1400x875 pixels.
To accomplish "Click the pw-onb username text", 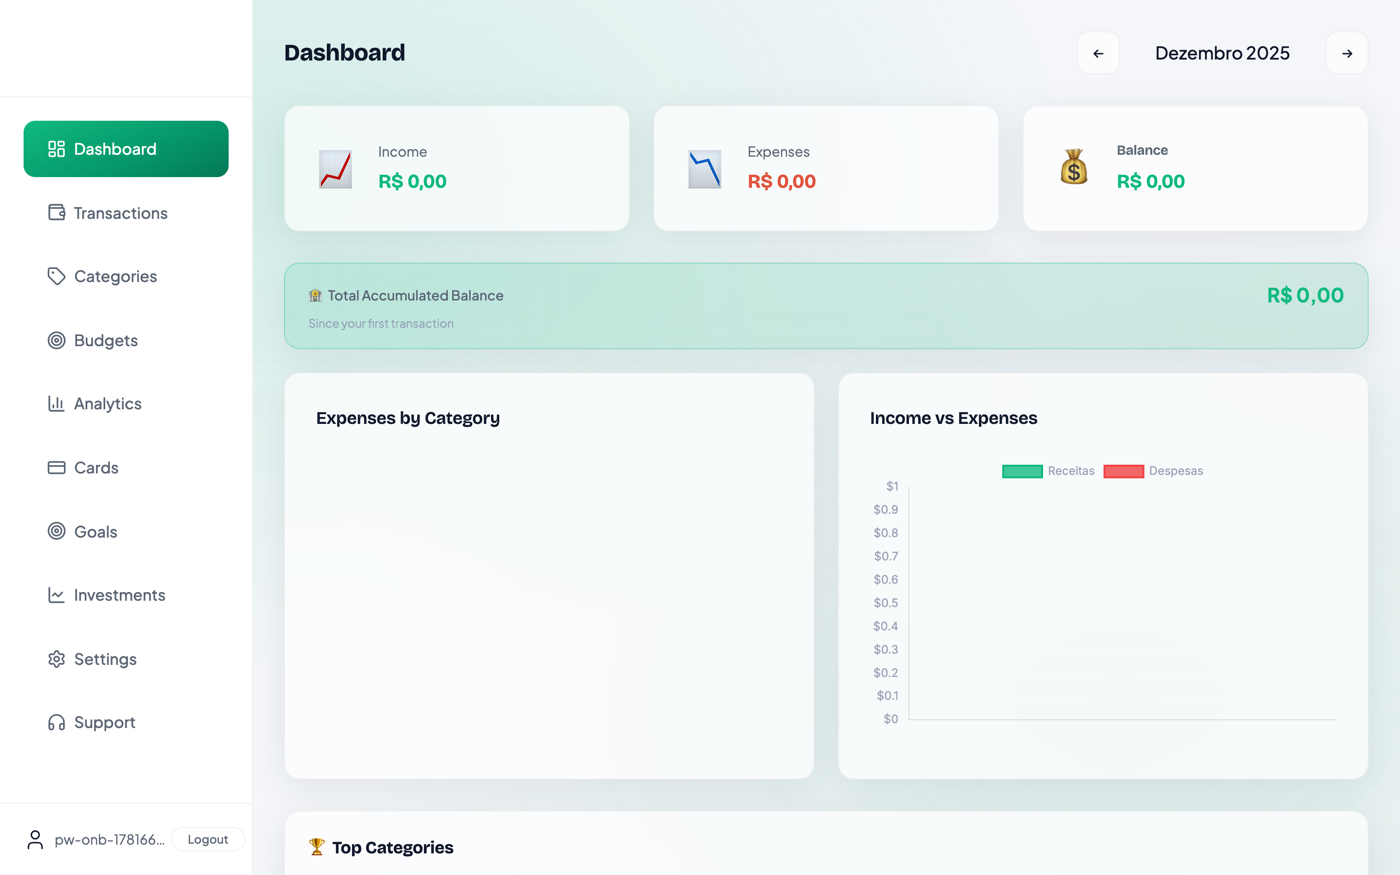I will (x=109, y=839).
